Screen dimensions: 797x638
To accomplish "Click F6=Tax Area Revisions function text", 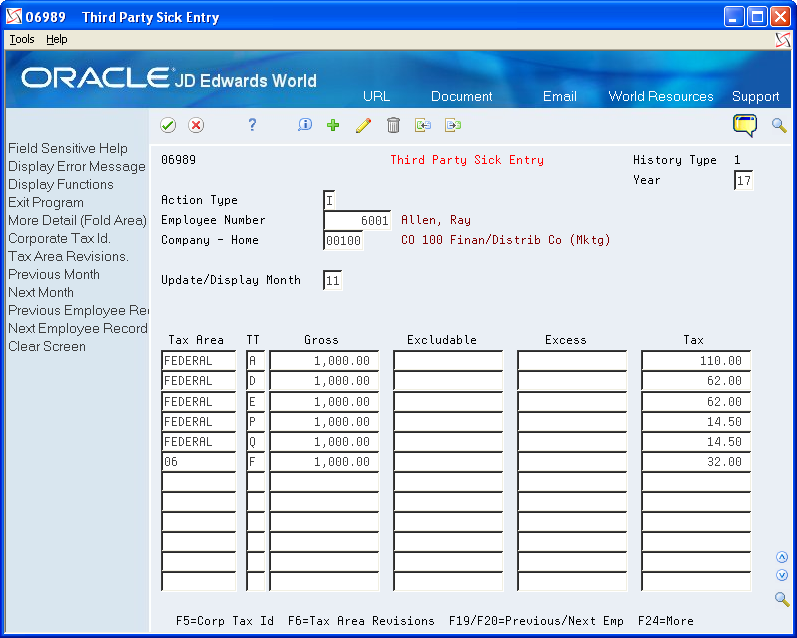I will point(361,621).
